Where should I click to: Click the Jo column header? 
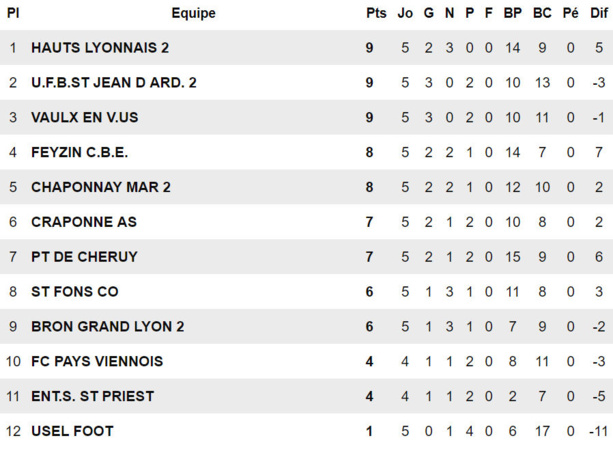click(x=405, y=14)
